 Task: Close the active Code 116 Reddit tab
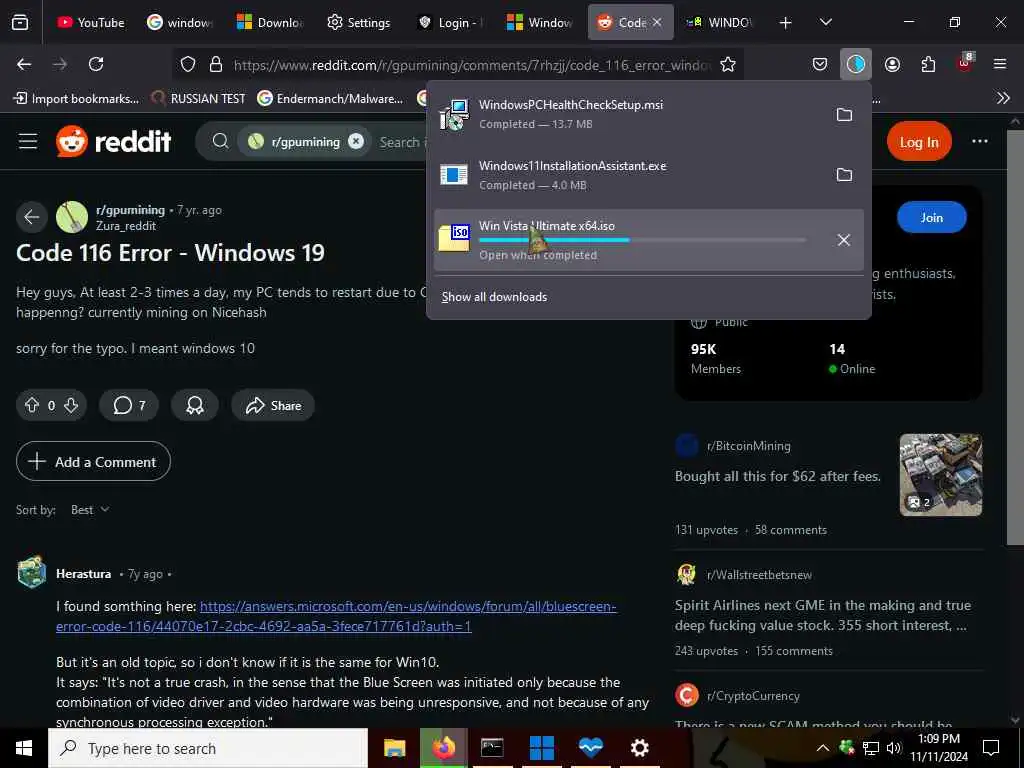tap(657, 22)
